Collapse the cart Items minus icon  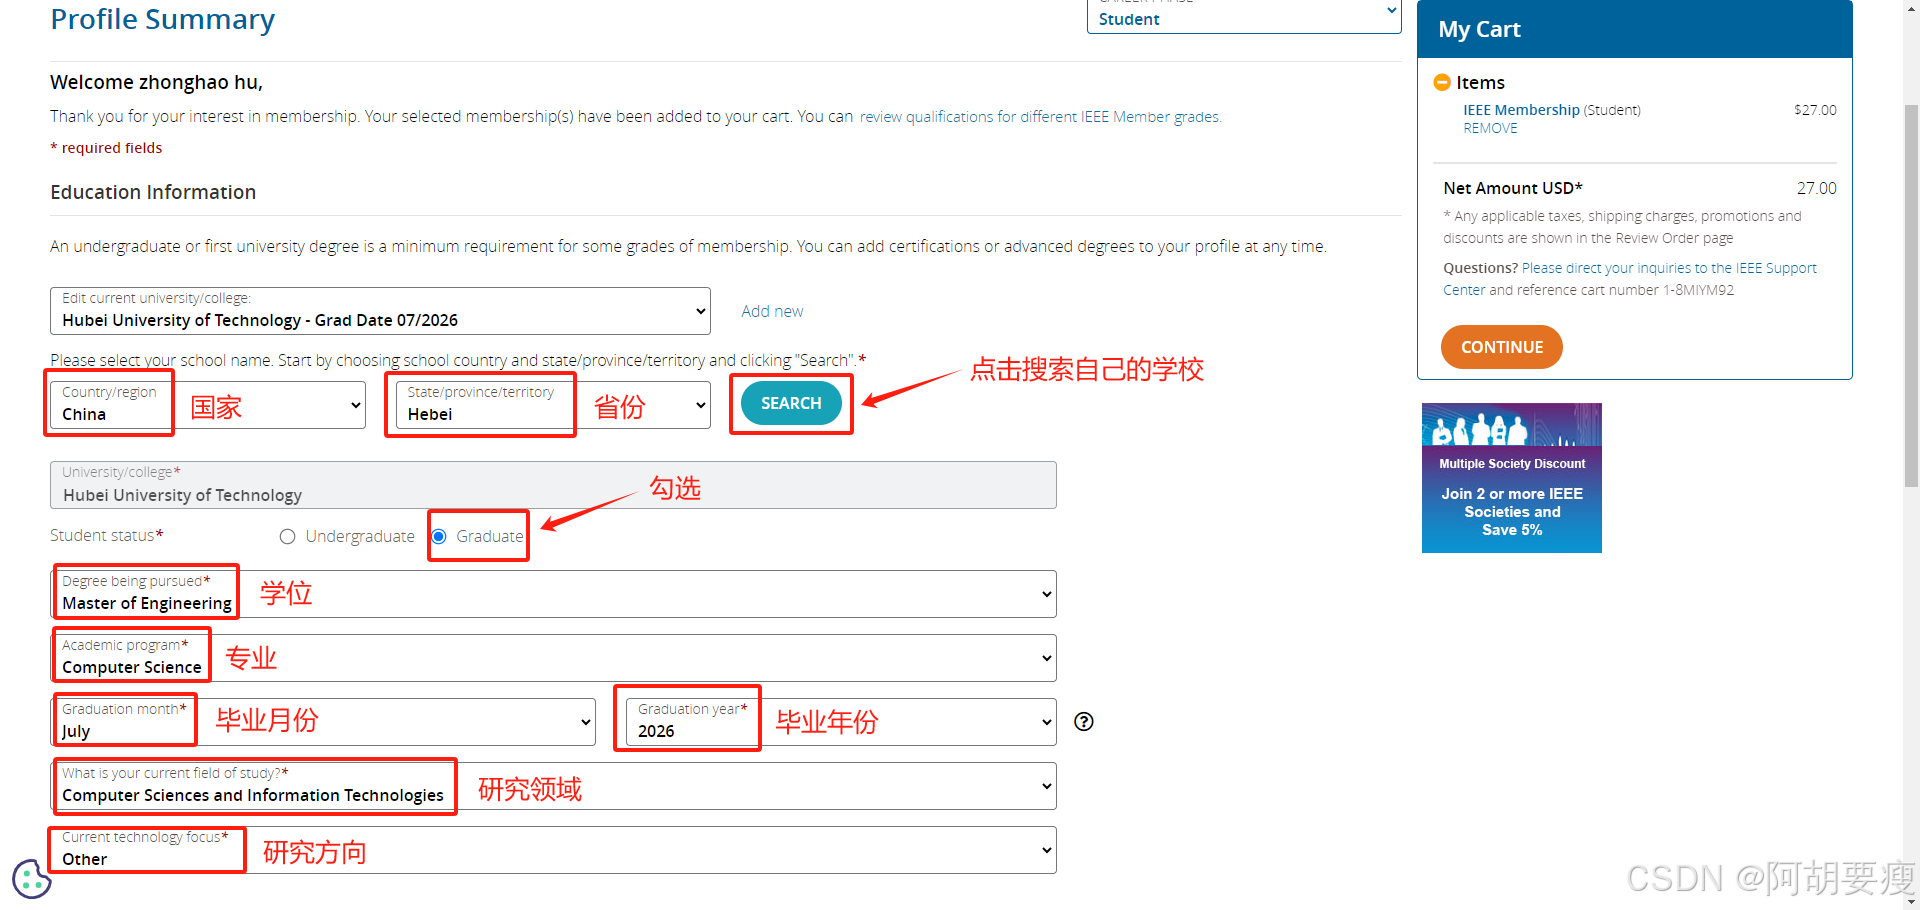(1442, 82)
